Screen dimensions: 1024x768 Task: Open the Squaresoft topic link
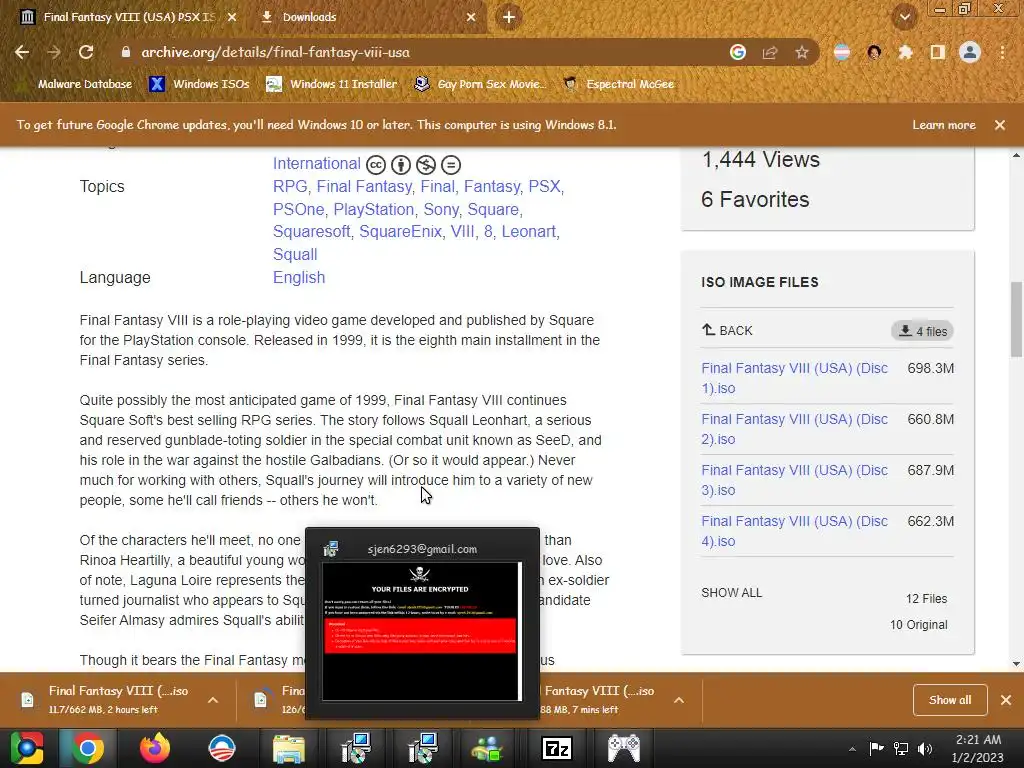point(312,232)
